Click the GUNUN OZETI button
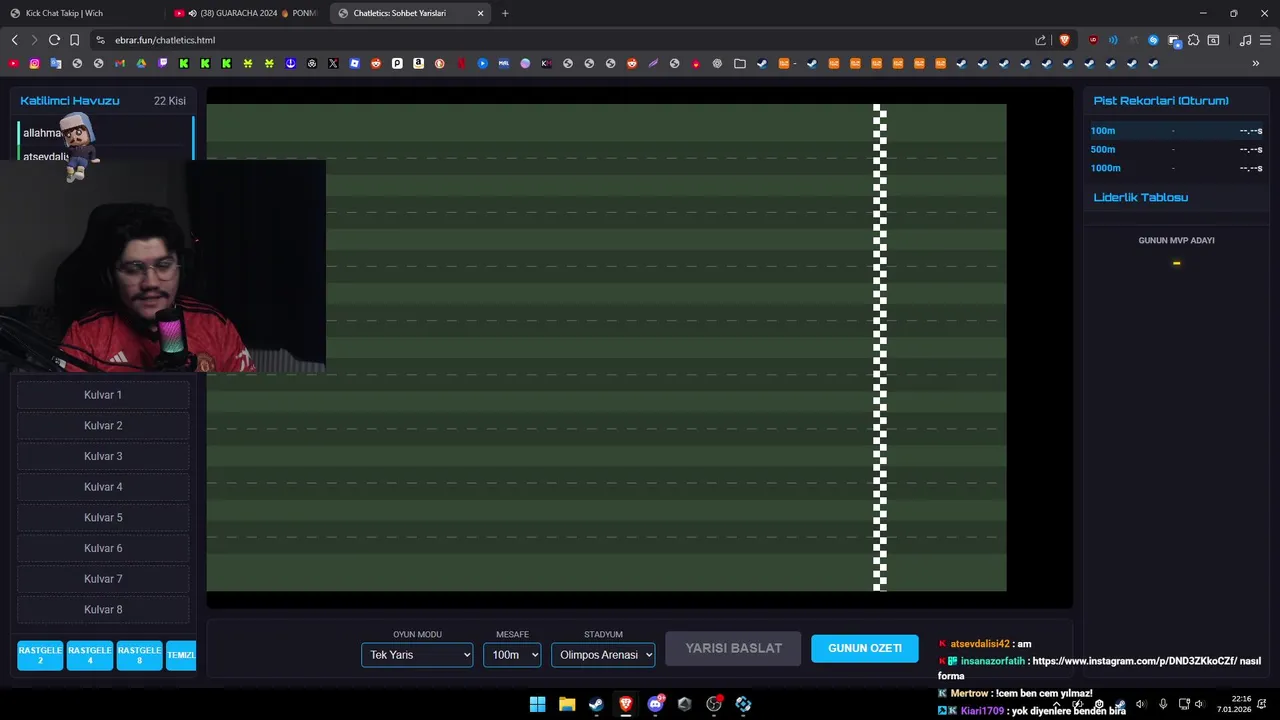This screenshot has height=720, width=1280. [865, 648]
